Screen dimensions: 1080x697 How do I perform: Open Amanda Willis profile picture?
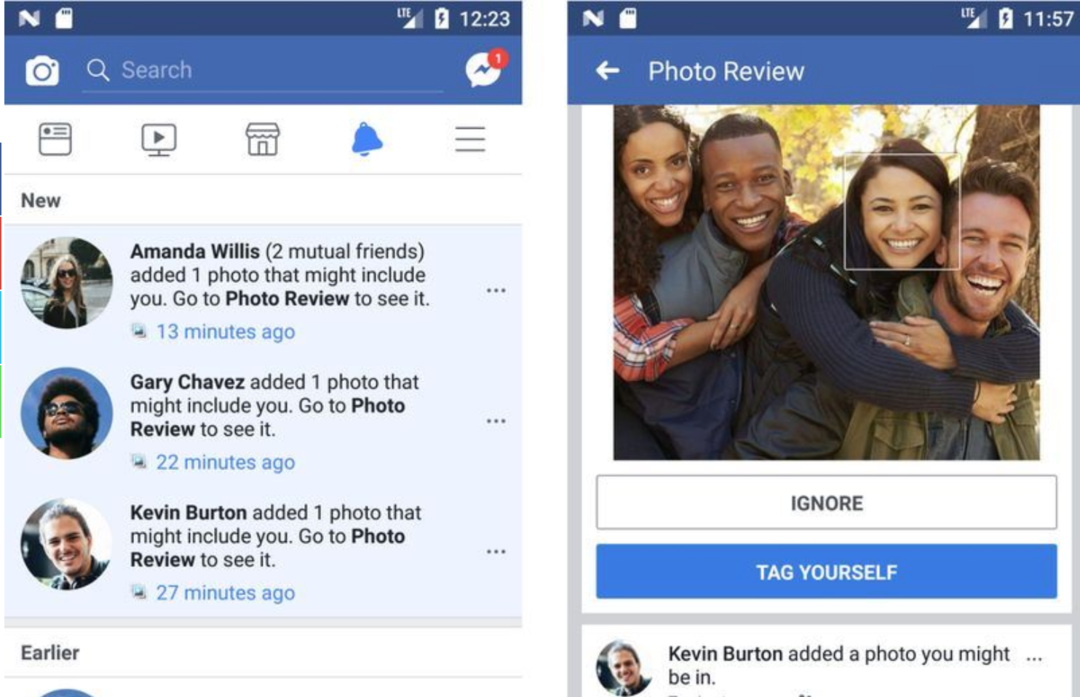pos(67,282)
